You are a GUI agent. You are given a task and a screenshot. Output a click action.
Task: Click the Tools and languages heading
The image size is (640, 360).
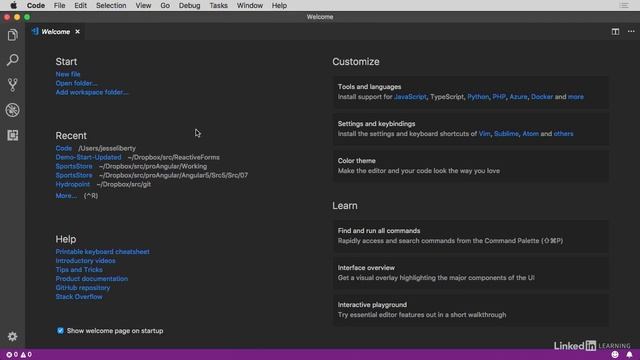[x=369, y=87]
